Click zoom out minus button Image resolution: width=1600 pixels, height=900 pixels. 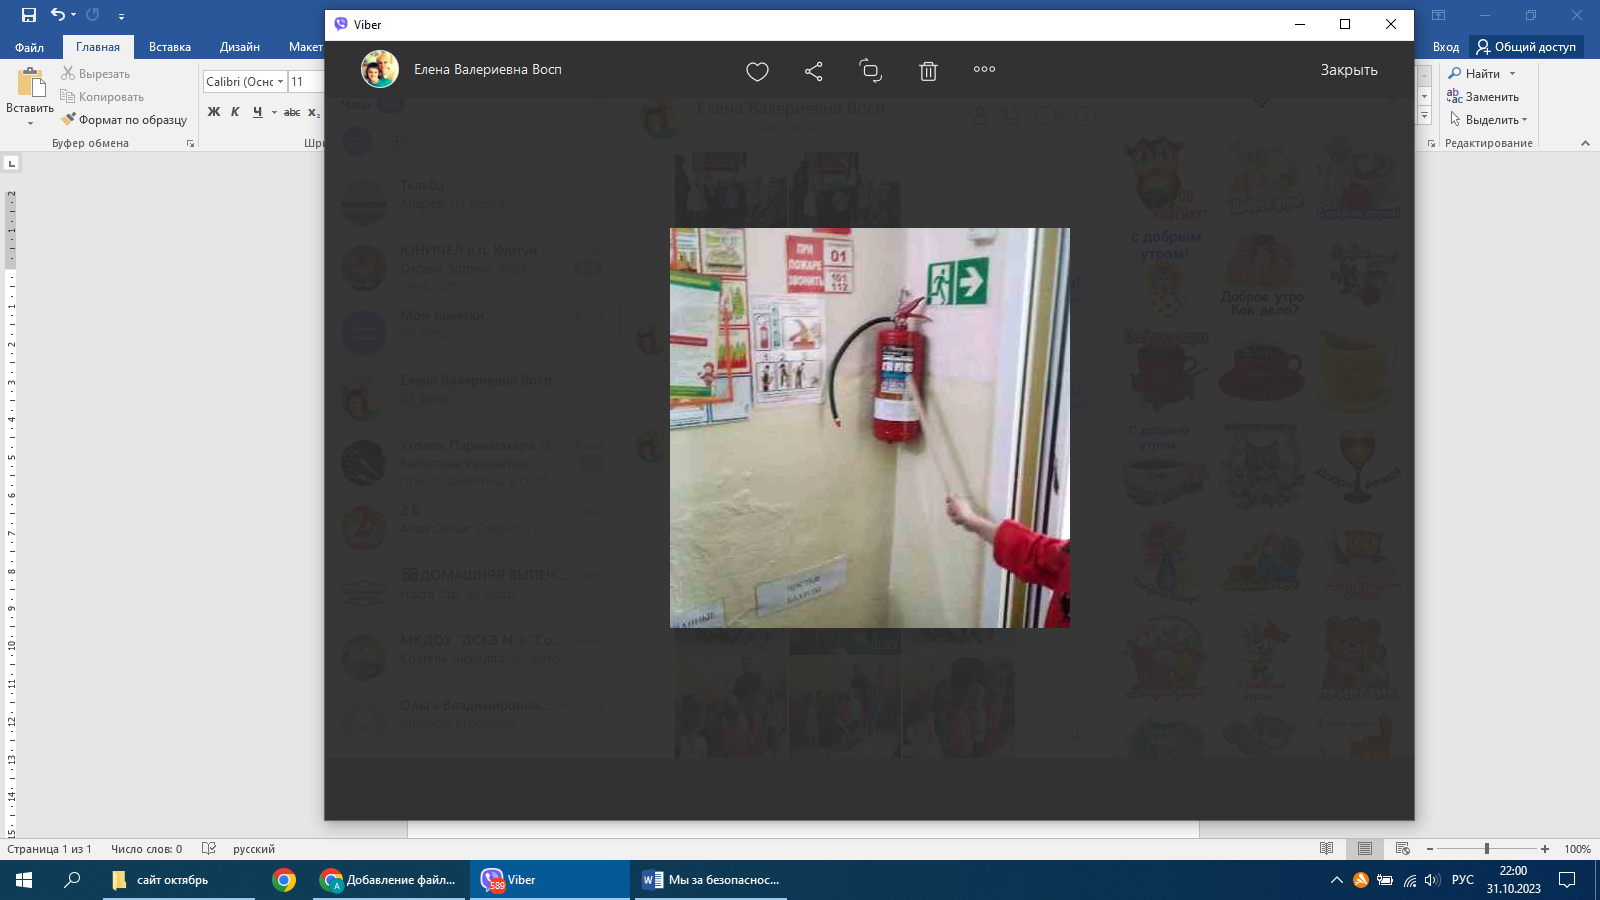tap(1430, 849)
